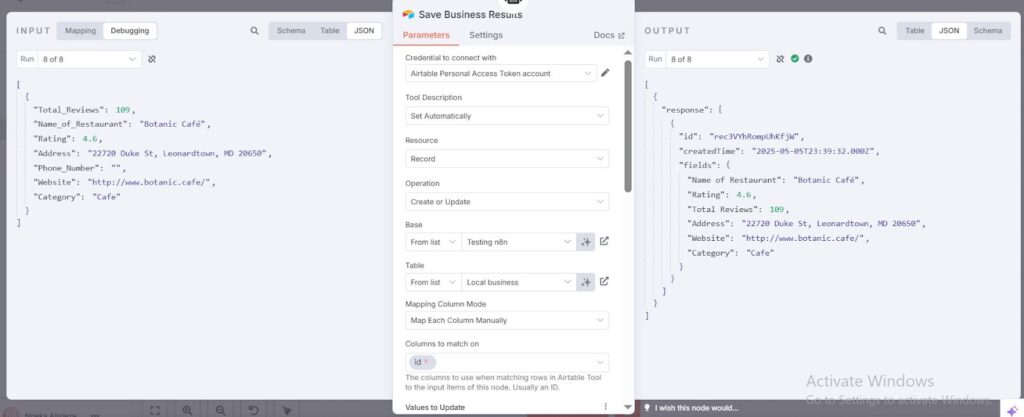Viewport: 1024px width, 417px height.
Task: Search the OUTPUT panel data
Action: [882, 31]
